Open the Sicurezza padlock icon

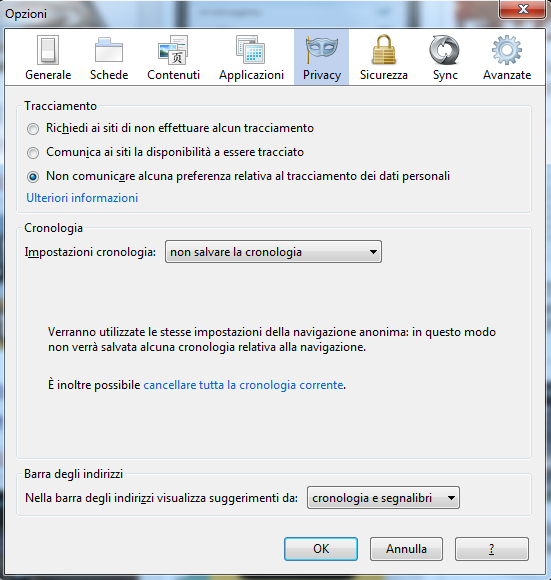click(x=383, y=50)
